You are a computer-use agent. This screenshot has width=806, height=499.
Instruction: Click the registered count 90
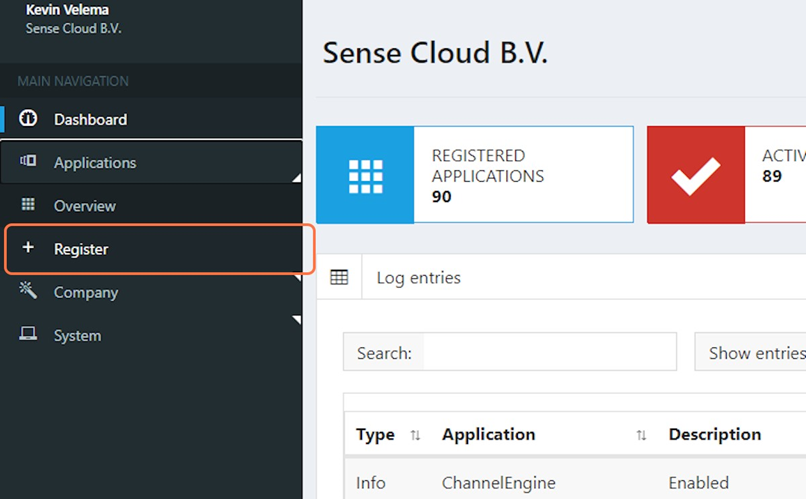point(442,196)
